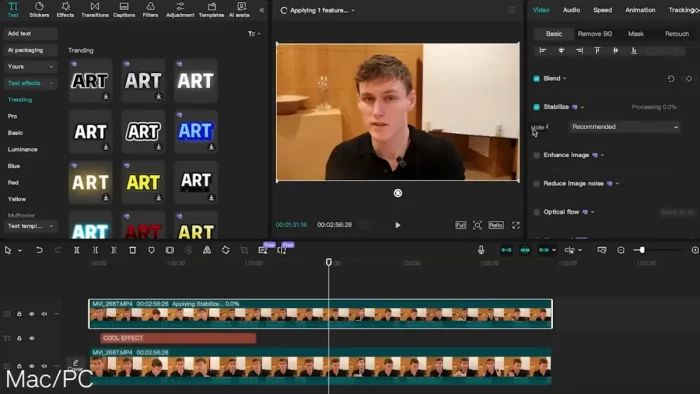Click the fullscreen preview icon
The width and height of the screenshot is (700, 394).
pos(516,225)
